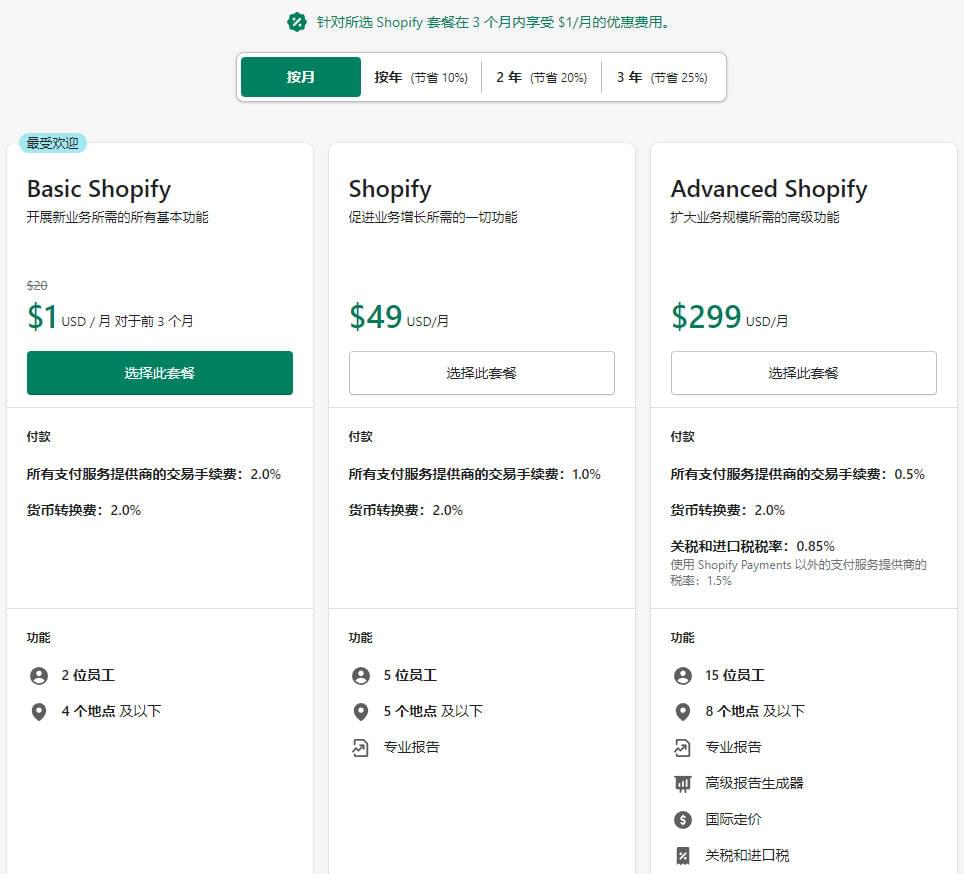The width and height of the screenshot is (964, 874).
Task: Click 2 位员工 in Basic plan
Action: (88, 675)
